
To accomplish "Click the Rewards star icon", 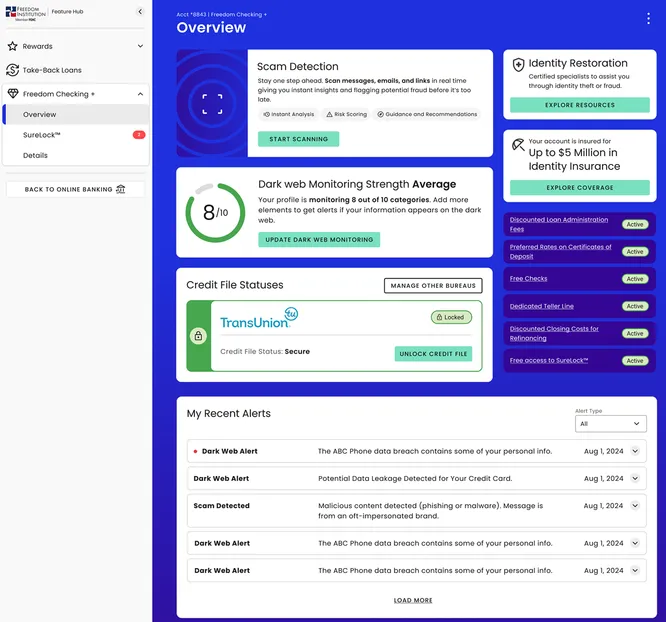I will [13, 46].
